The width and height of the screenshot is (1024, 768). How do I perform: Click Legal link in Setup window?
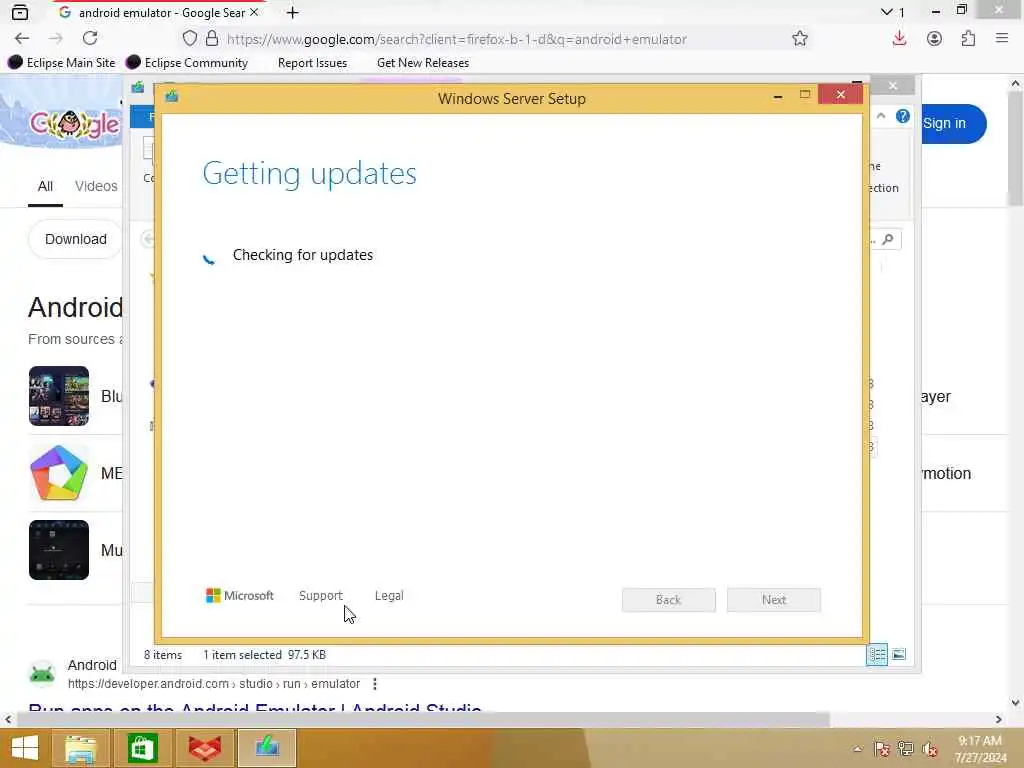(389, 596)
